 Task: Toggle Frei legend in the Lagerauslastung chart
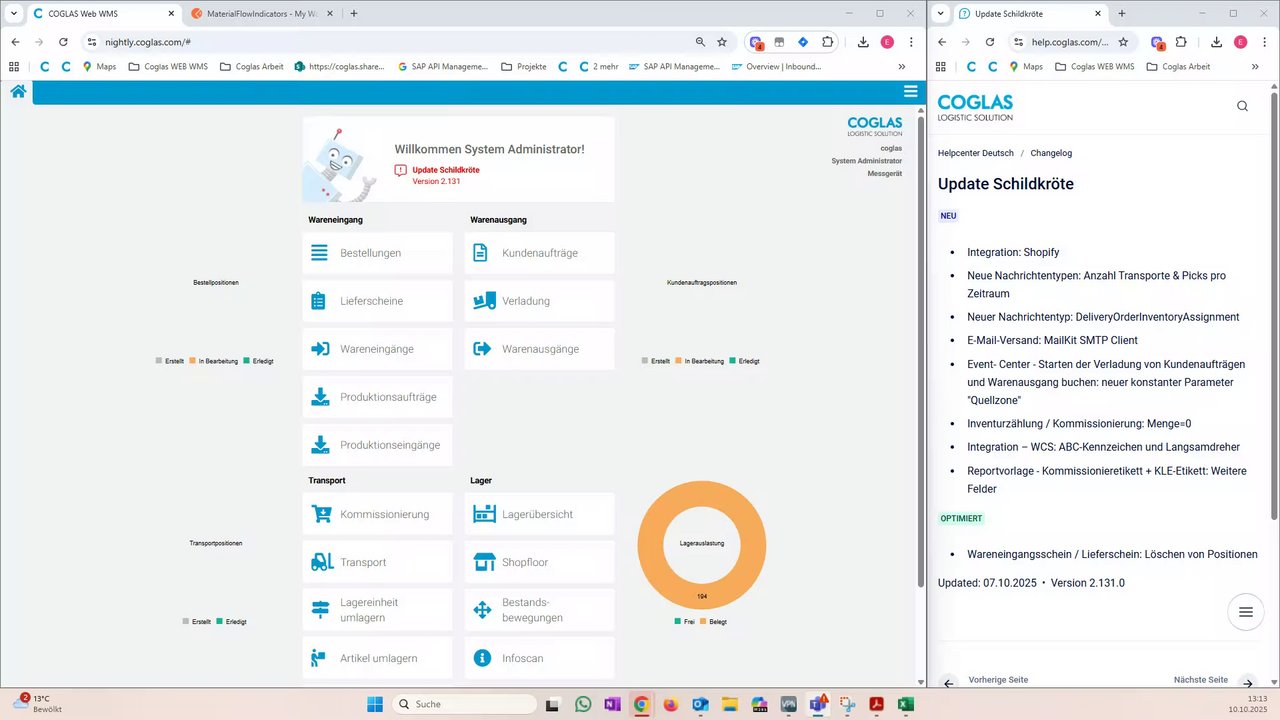coord(684,621)
